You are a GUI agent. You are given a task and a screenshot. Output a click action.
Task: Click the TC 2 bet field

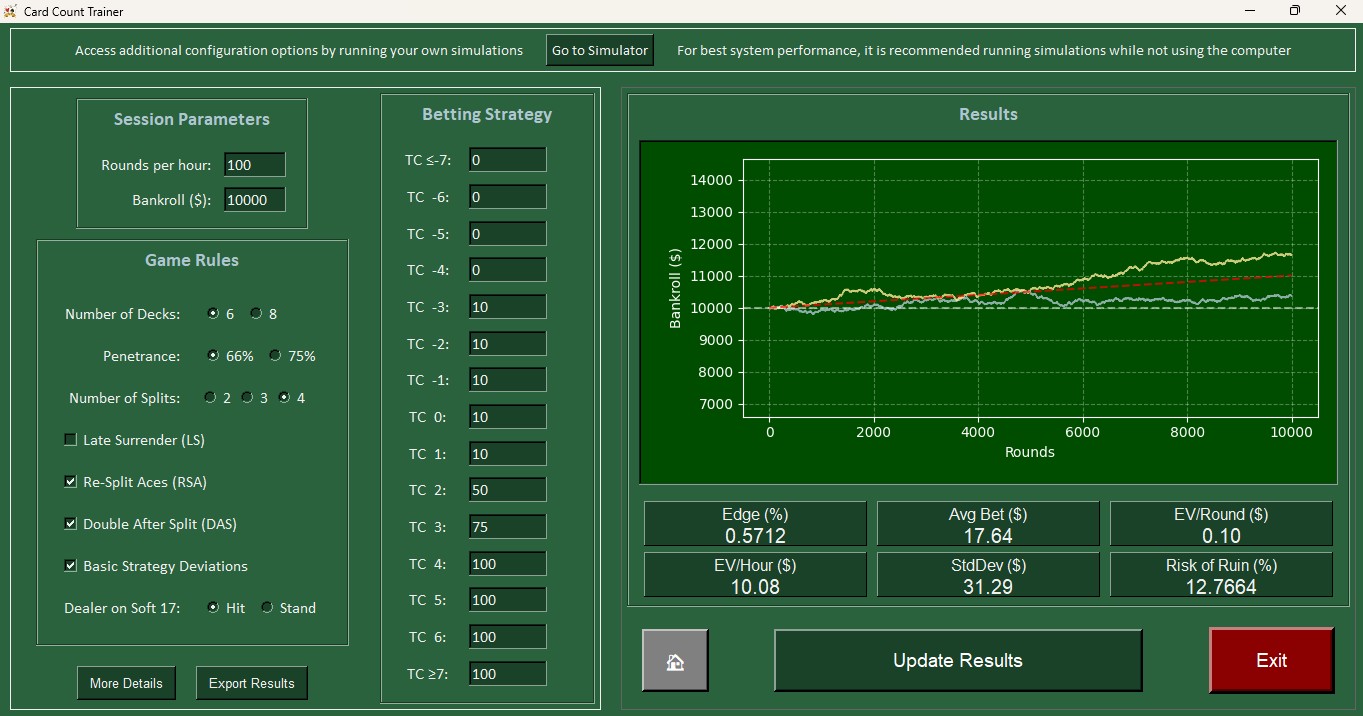coord(507,490)
